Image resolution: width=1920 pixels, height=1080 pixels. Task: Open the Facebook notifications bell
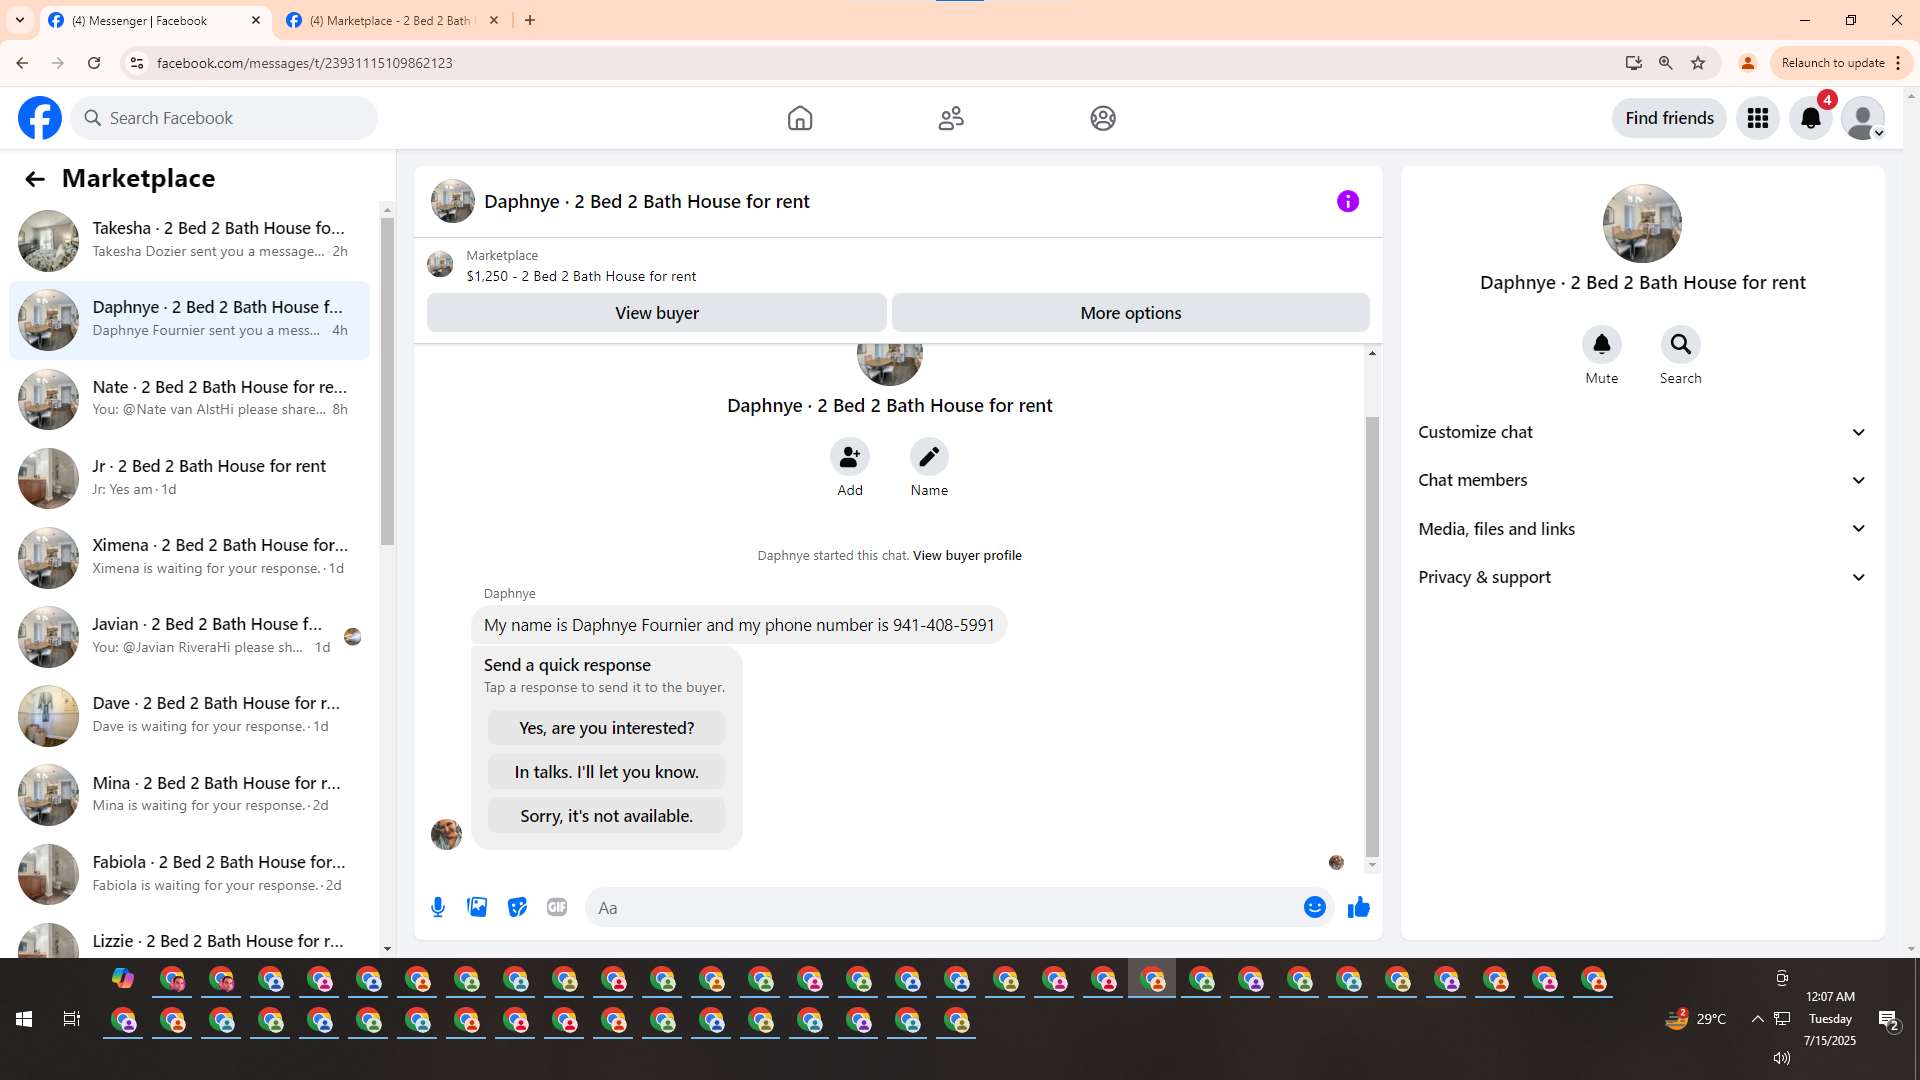click(1810, 118)
